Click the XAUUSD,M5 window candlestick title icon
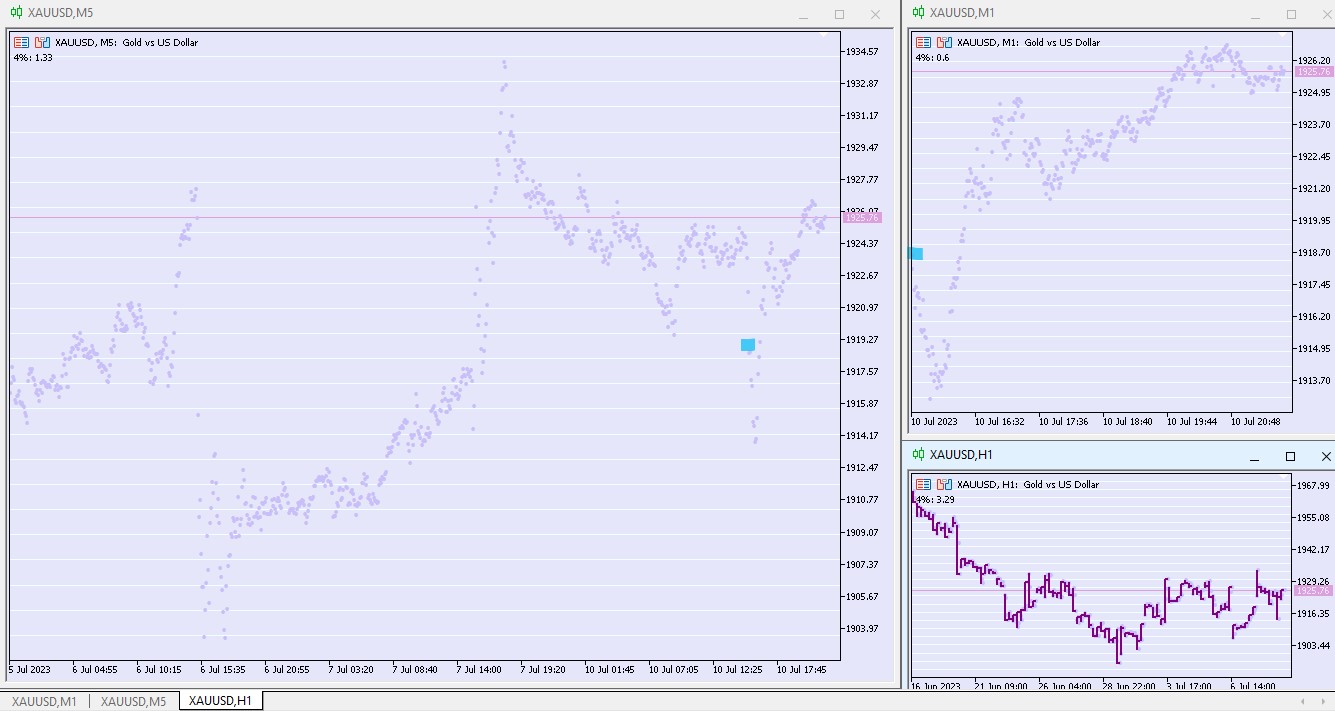Screen dimensions: 1335x711 coord(17,13)
